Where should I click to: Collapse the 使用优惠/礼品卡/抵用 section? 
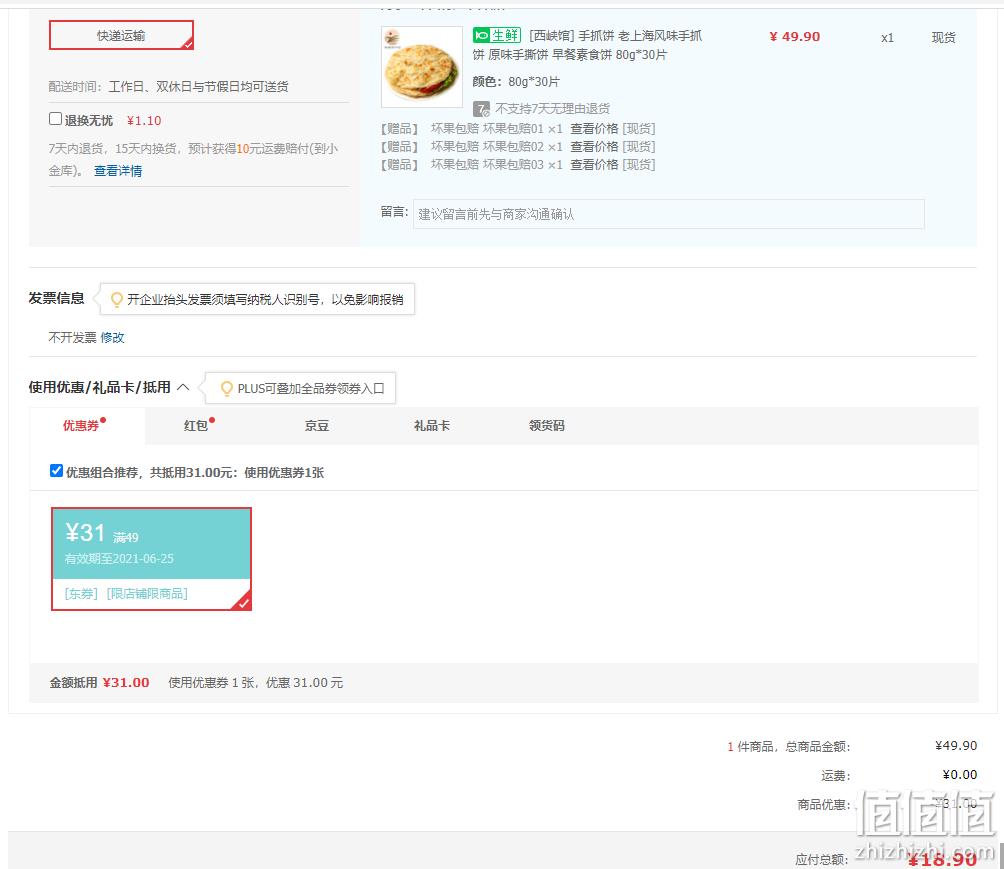click(183, 387)
